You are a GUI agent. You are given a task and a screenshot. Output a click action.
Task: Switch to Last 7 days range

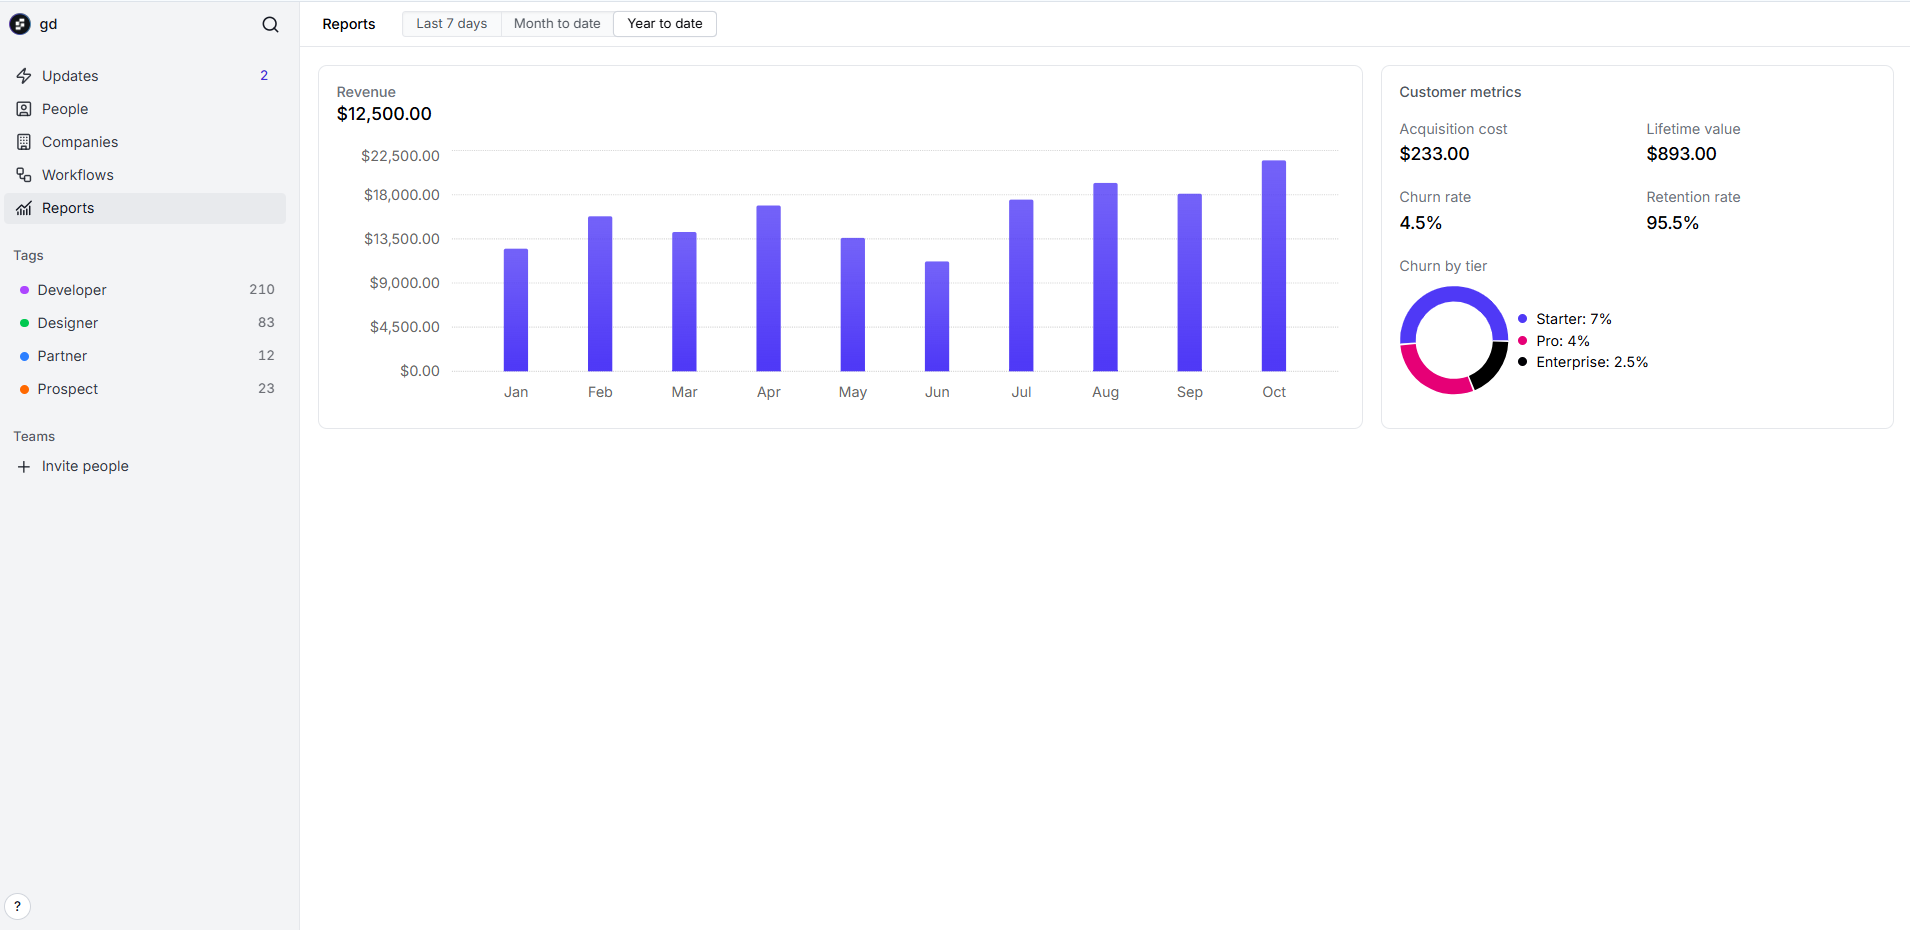pos(452,24)
